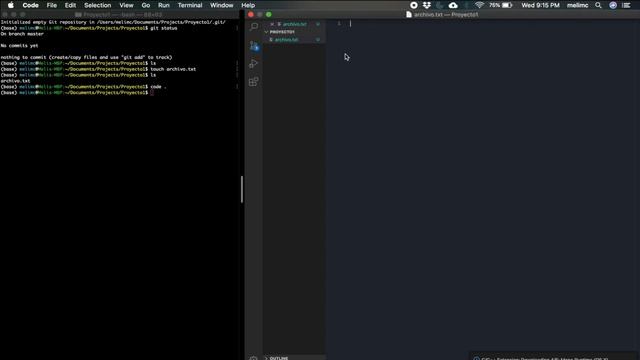Open the Code application menu
This screenshot has height=360, width=640.
(31, 5)
